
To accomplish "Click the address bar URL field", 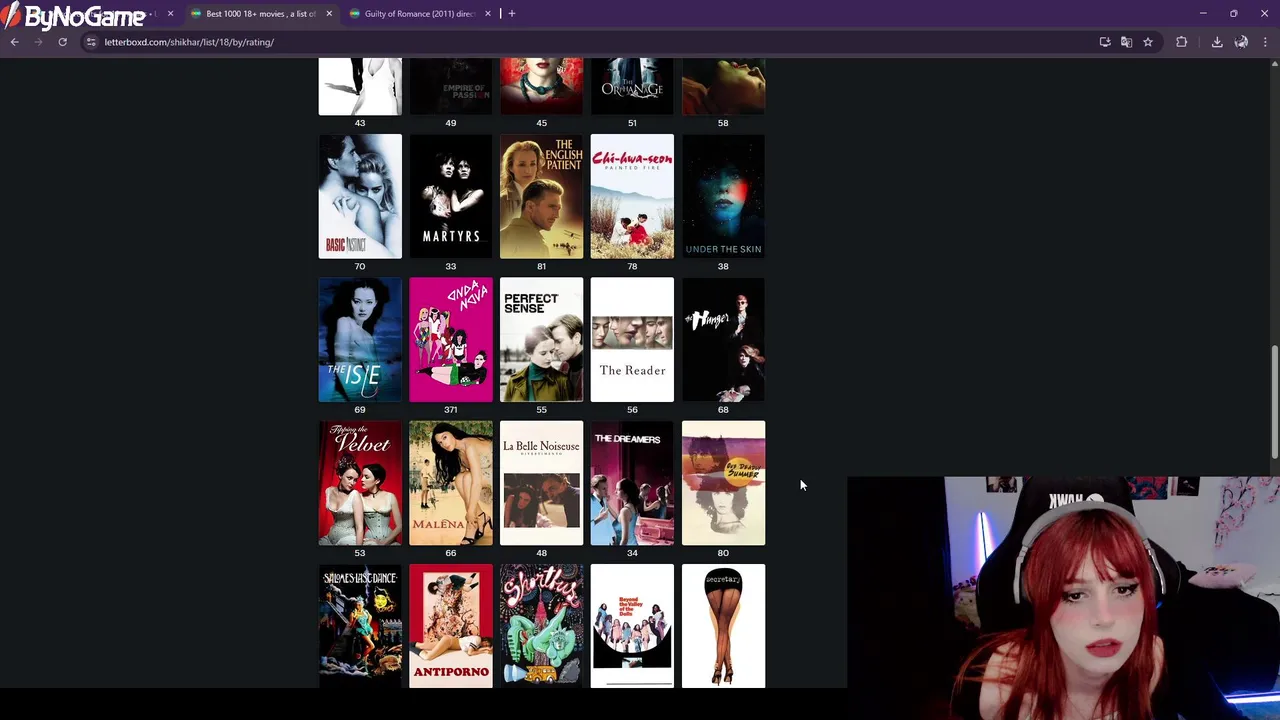I will [590, 42].
